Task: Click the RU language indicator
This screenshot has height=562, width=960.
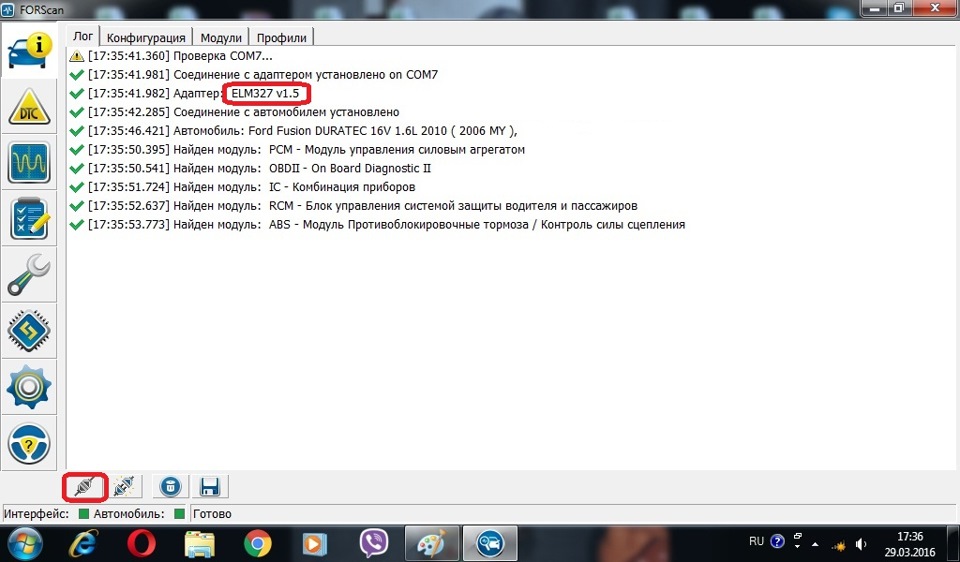Action: point(757,541)
